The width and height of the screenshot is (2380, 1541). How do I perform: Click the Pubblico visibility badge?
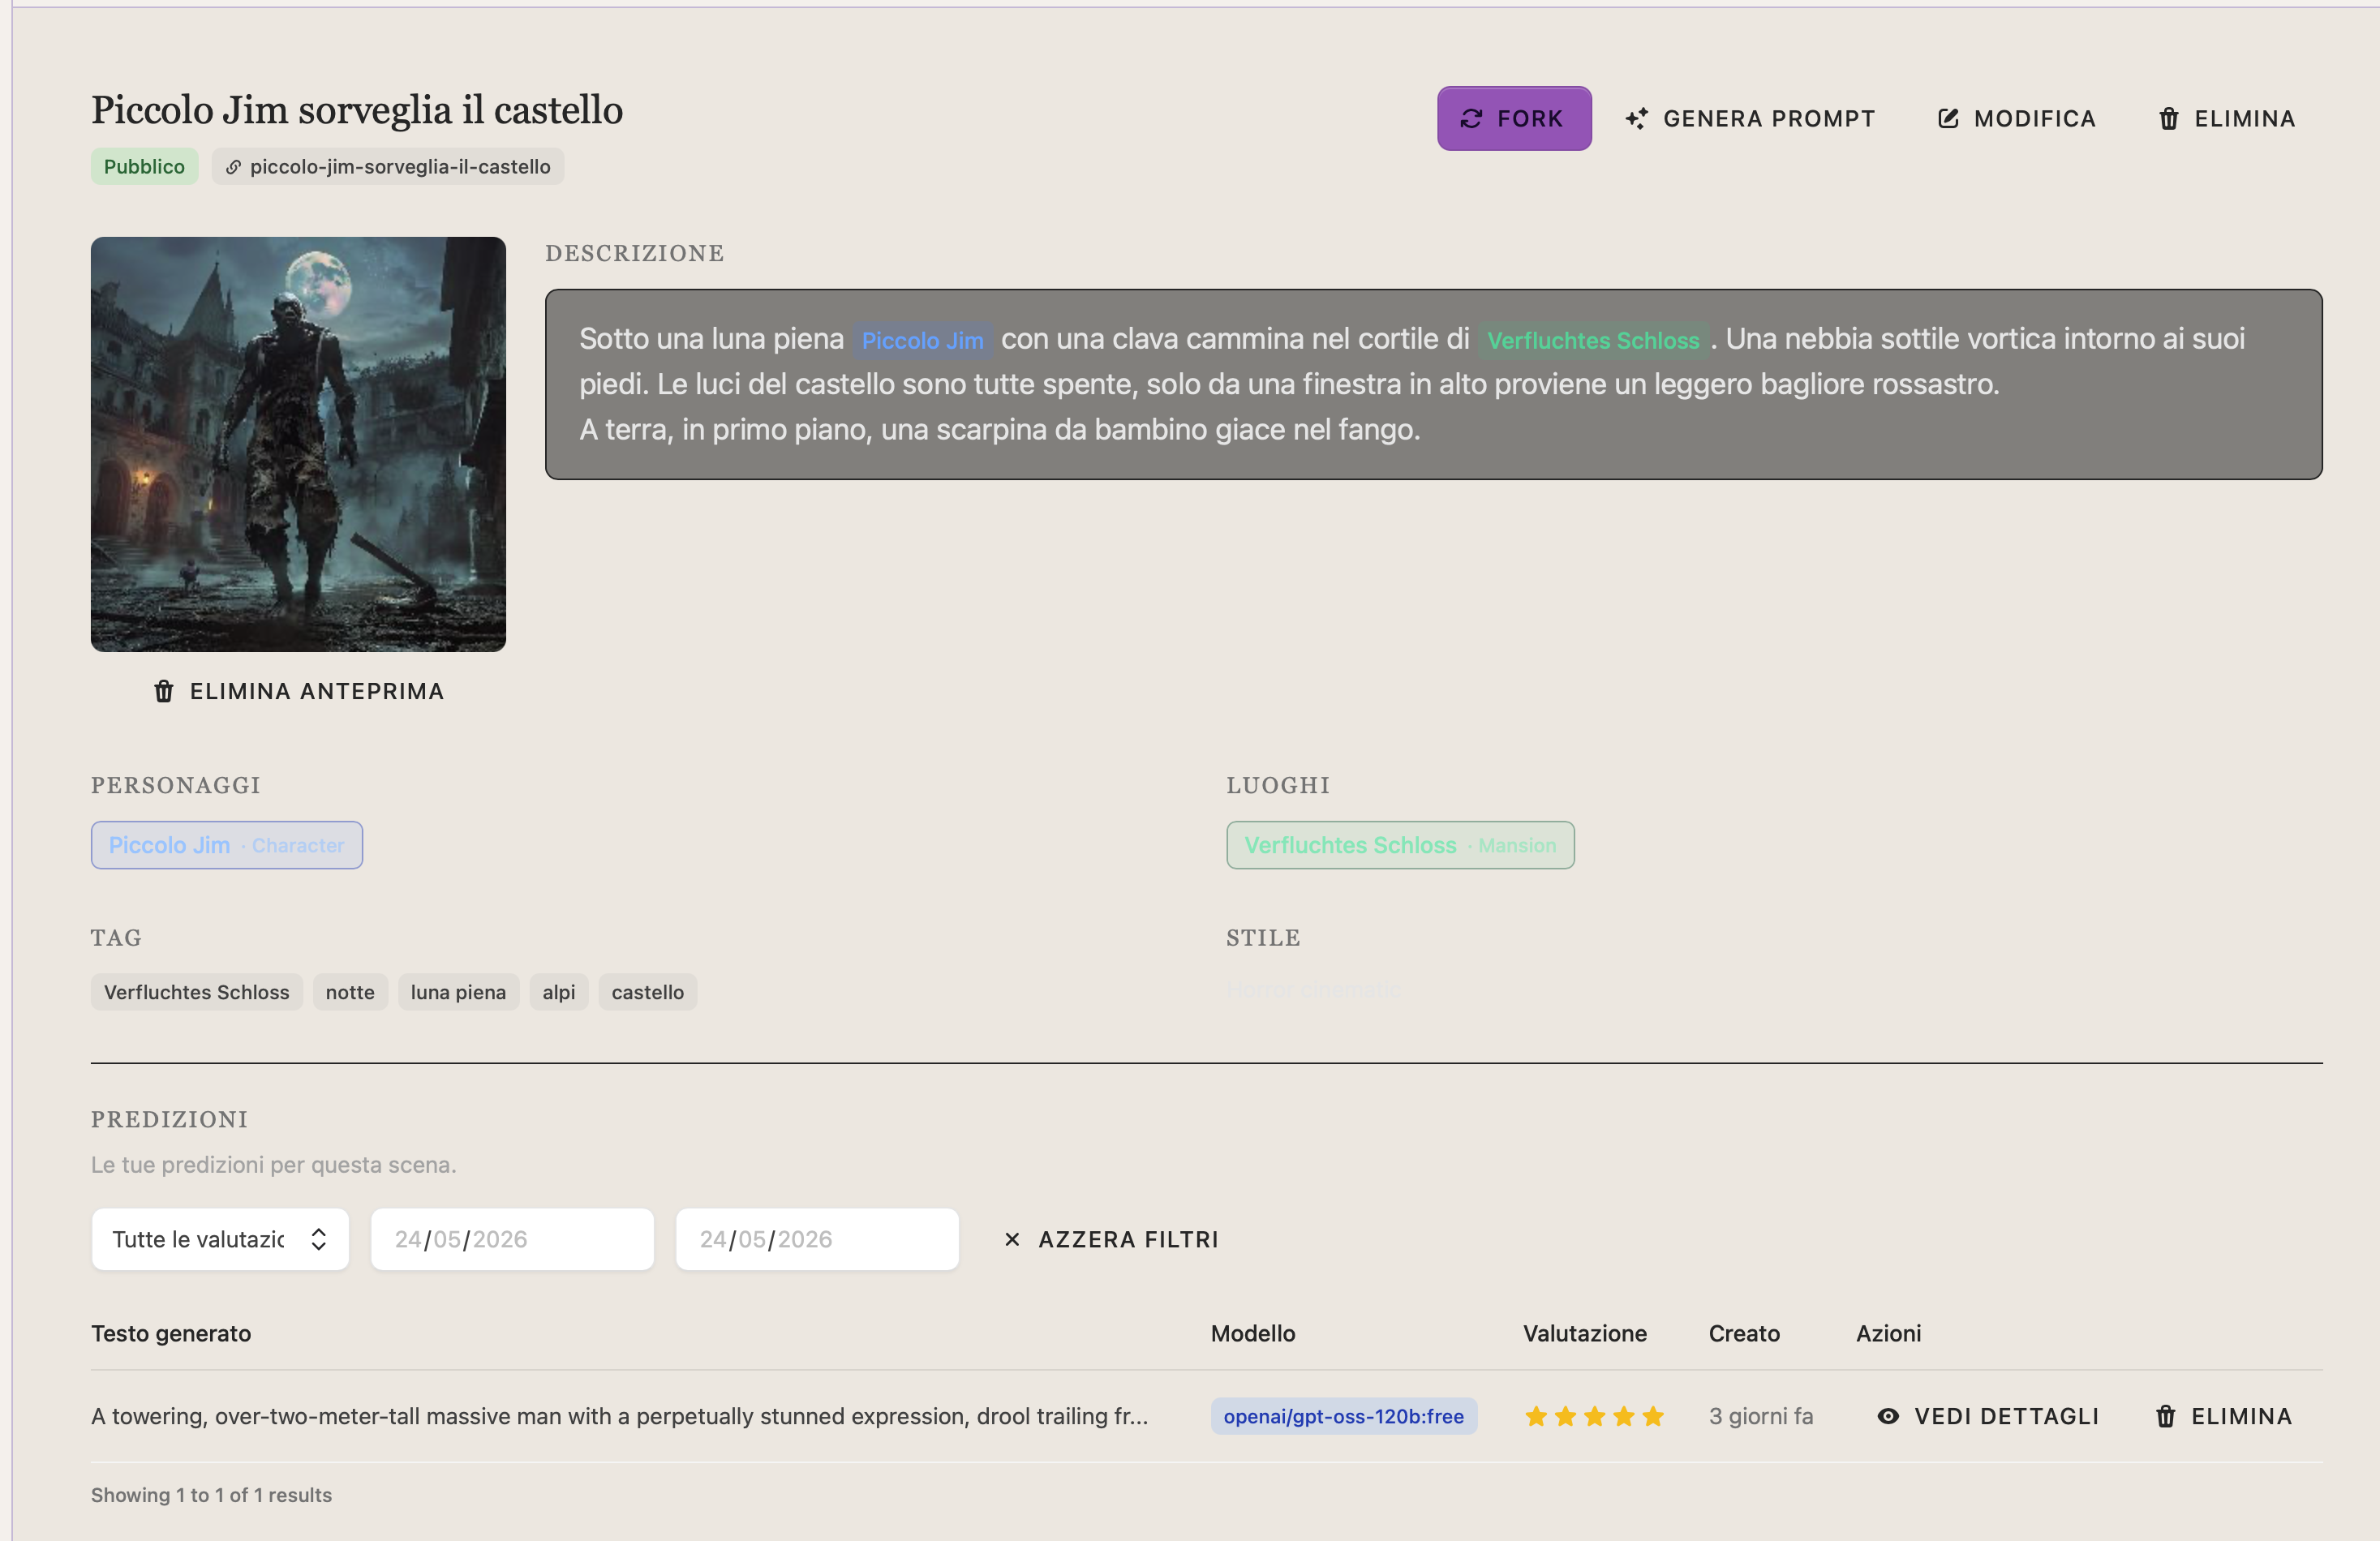pyautogui.click(x=144, y=166)
